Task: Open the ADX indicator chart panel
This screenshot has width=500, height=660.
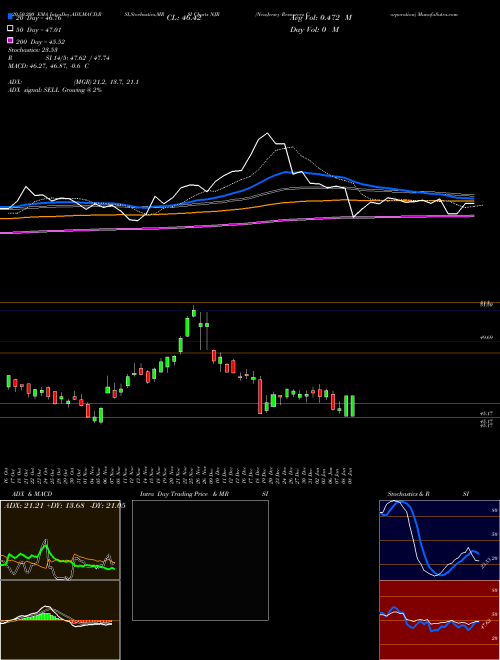Action: pyautogui.click(x=60, y=540)
